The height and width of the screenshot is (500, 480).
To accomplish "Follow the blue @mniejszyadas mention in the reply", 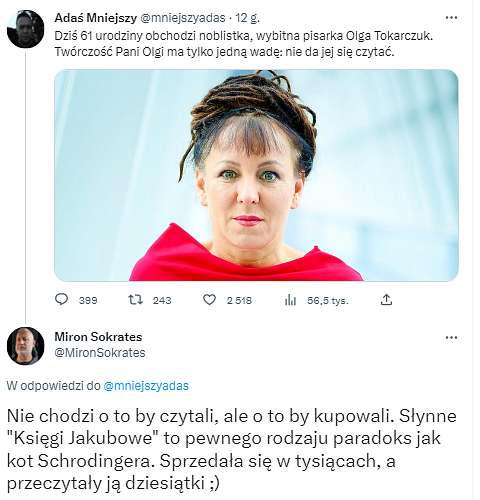I will coord(146,386).
